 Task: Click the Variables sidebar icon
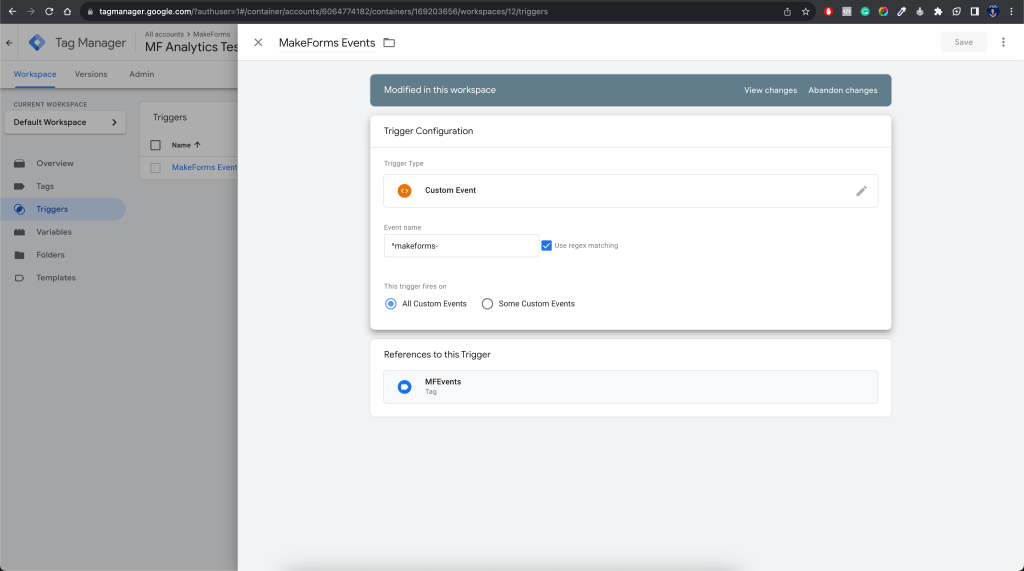(x=20, y=232)
